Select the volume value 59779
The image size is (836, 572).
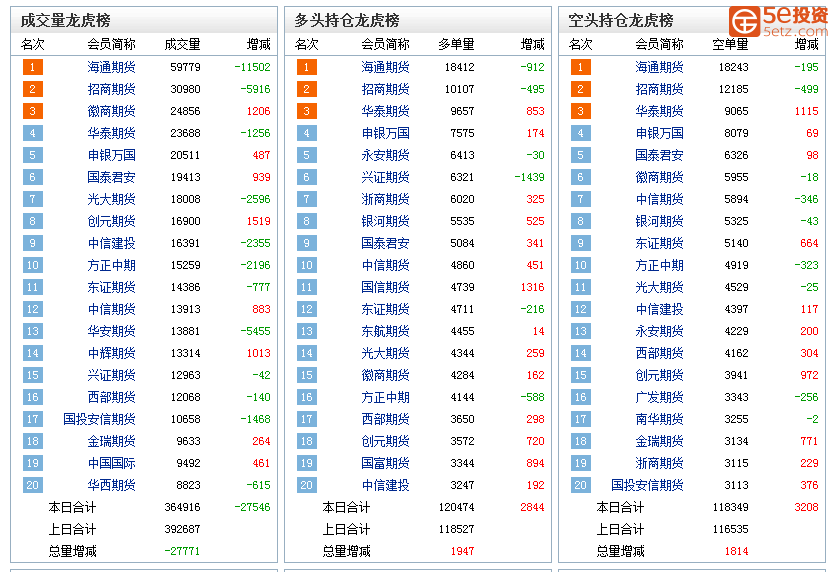(x=186, y=67)
